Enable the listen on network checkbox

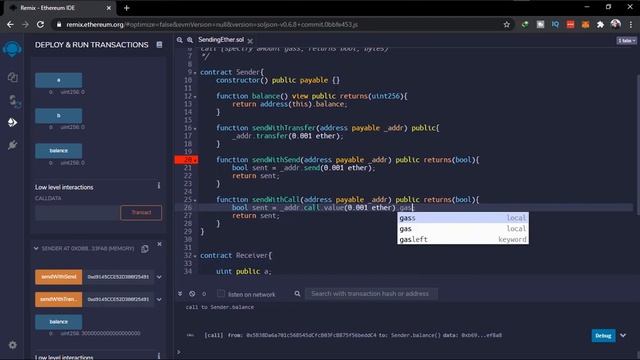point(221,293)
